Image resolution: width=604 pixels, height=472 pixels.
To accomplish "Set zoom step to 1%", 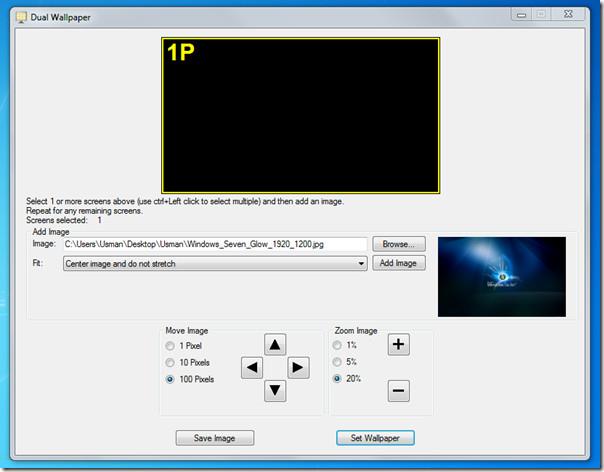I will click(339, 345).
